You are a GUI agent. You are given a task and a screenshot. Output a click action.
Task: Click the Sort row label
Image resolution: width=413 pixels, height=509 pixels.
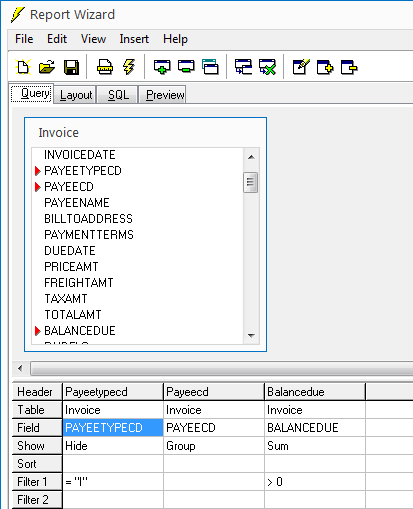37,464
